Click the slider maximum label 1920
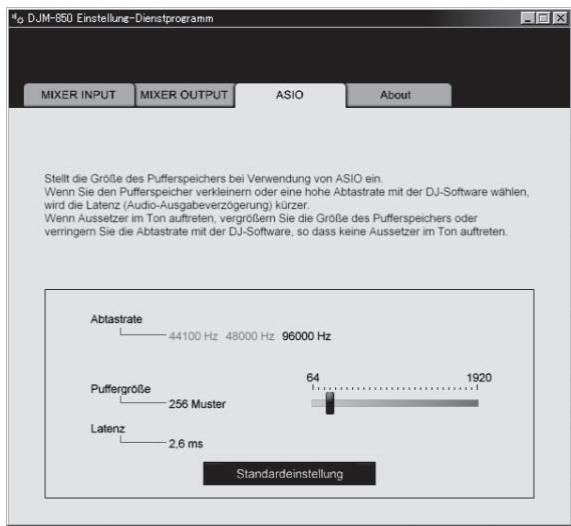 (479, 377)
